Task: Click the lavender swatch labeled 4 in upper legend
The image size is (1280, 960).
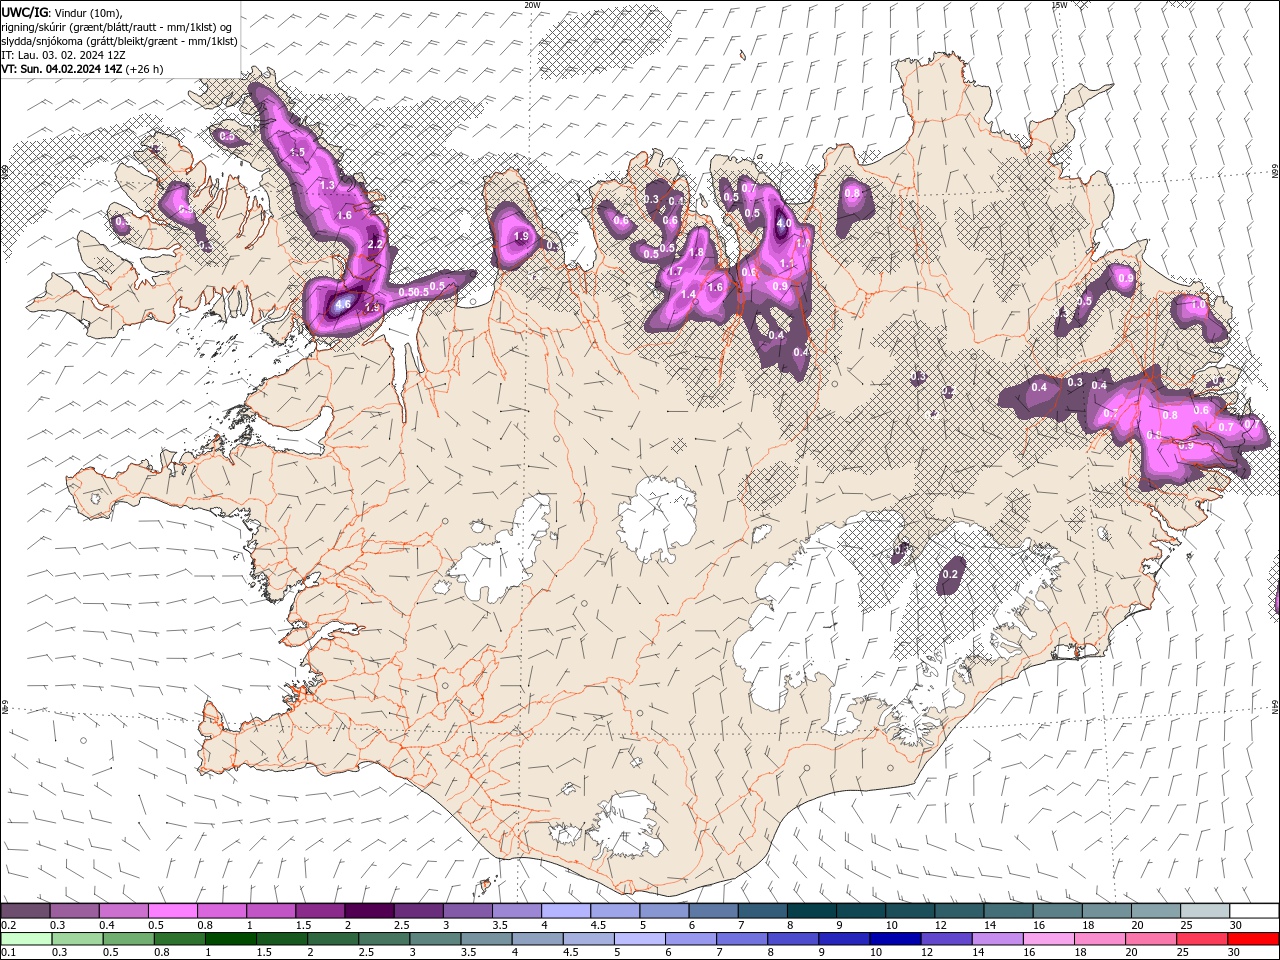Action: click(x=566, y=911)
